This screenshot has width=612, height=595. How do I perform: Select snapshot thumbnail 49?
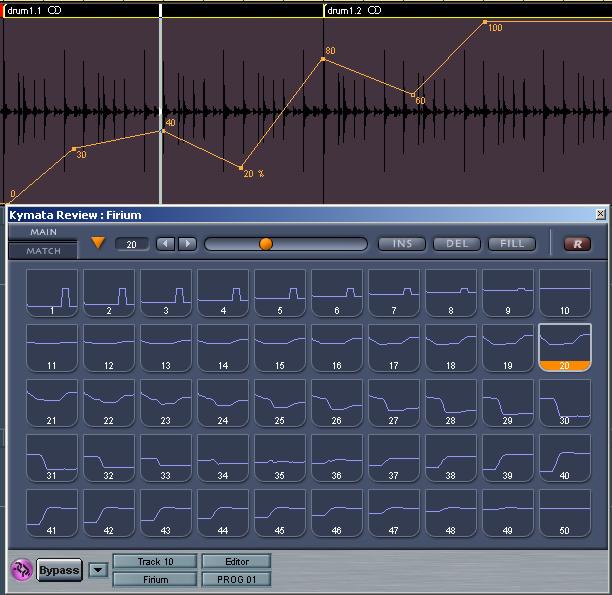tap(508, 513)
